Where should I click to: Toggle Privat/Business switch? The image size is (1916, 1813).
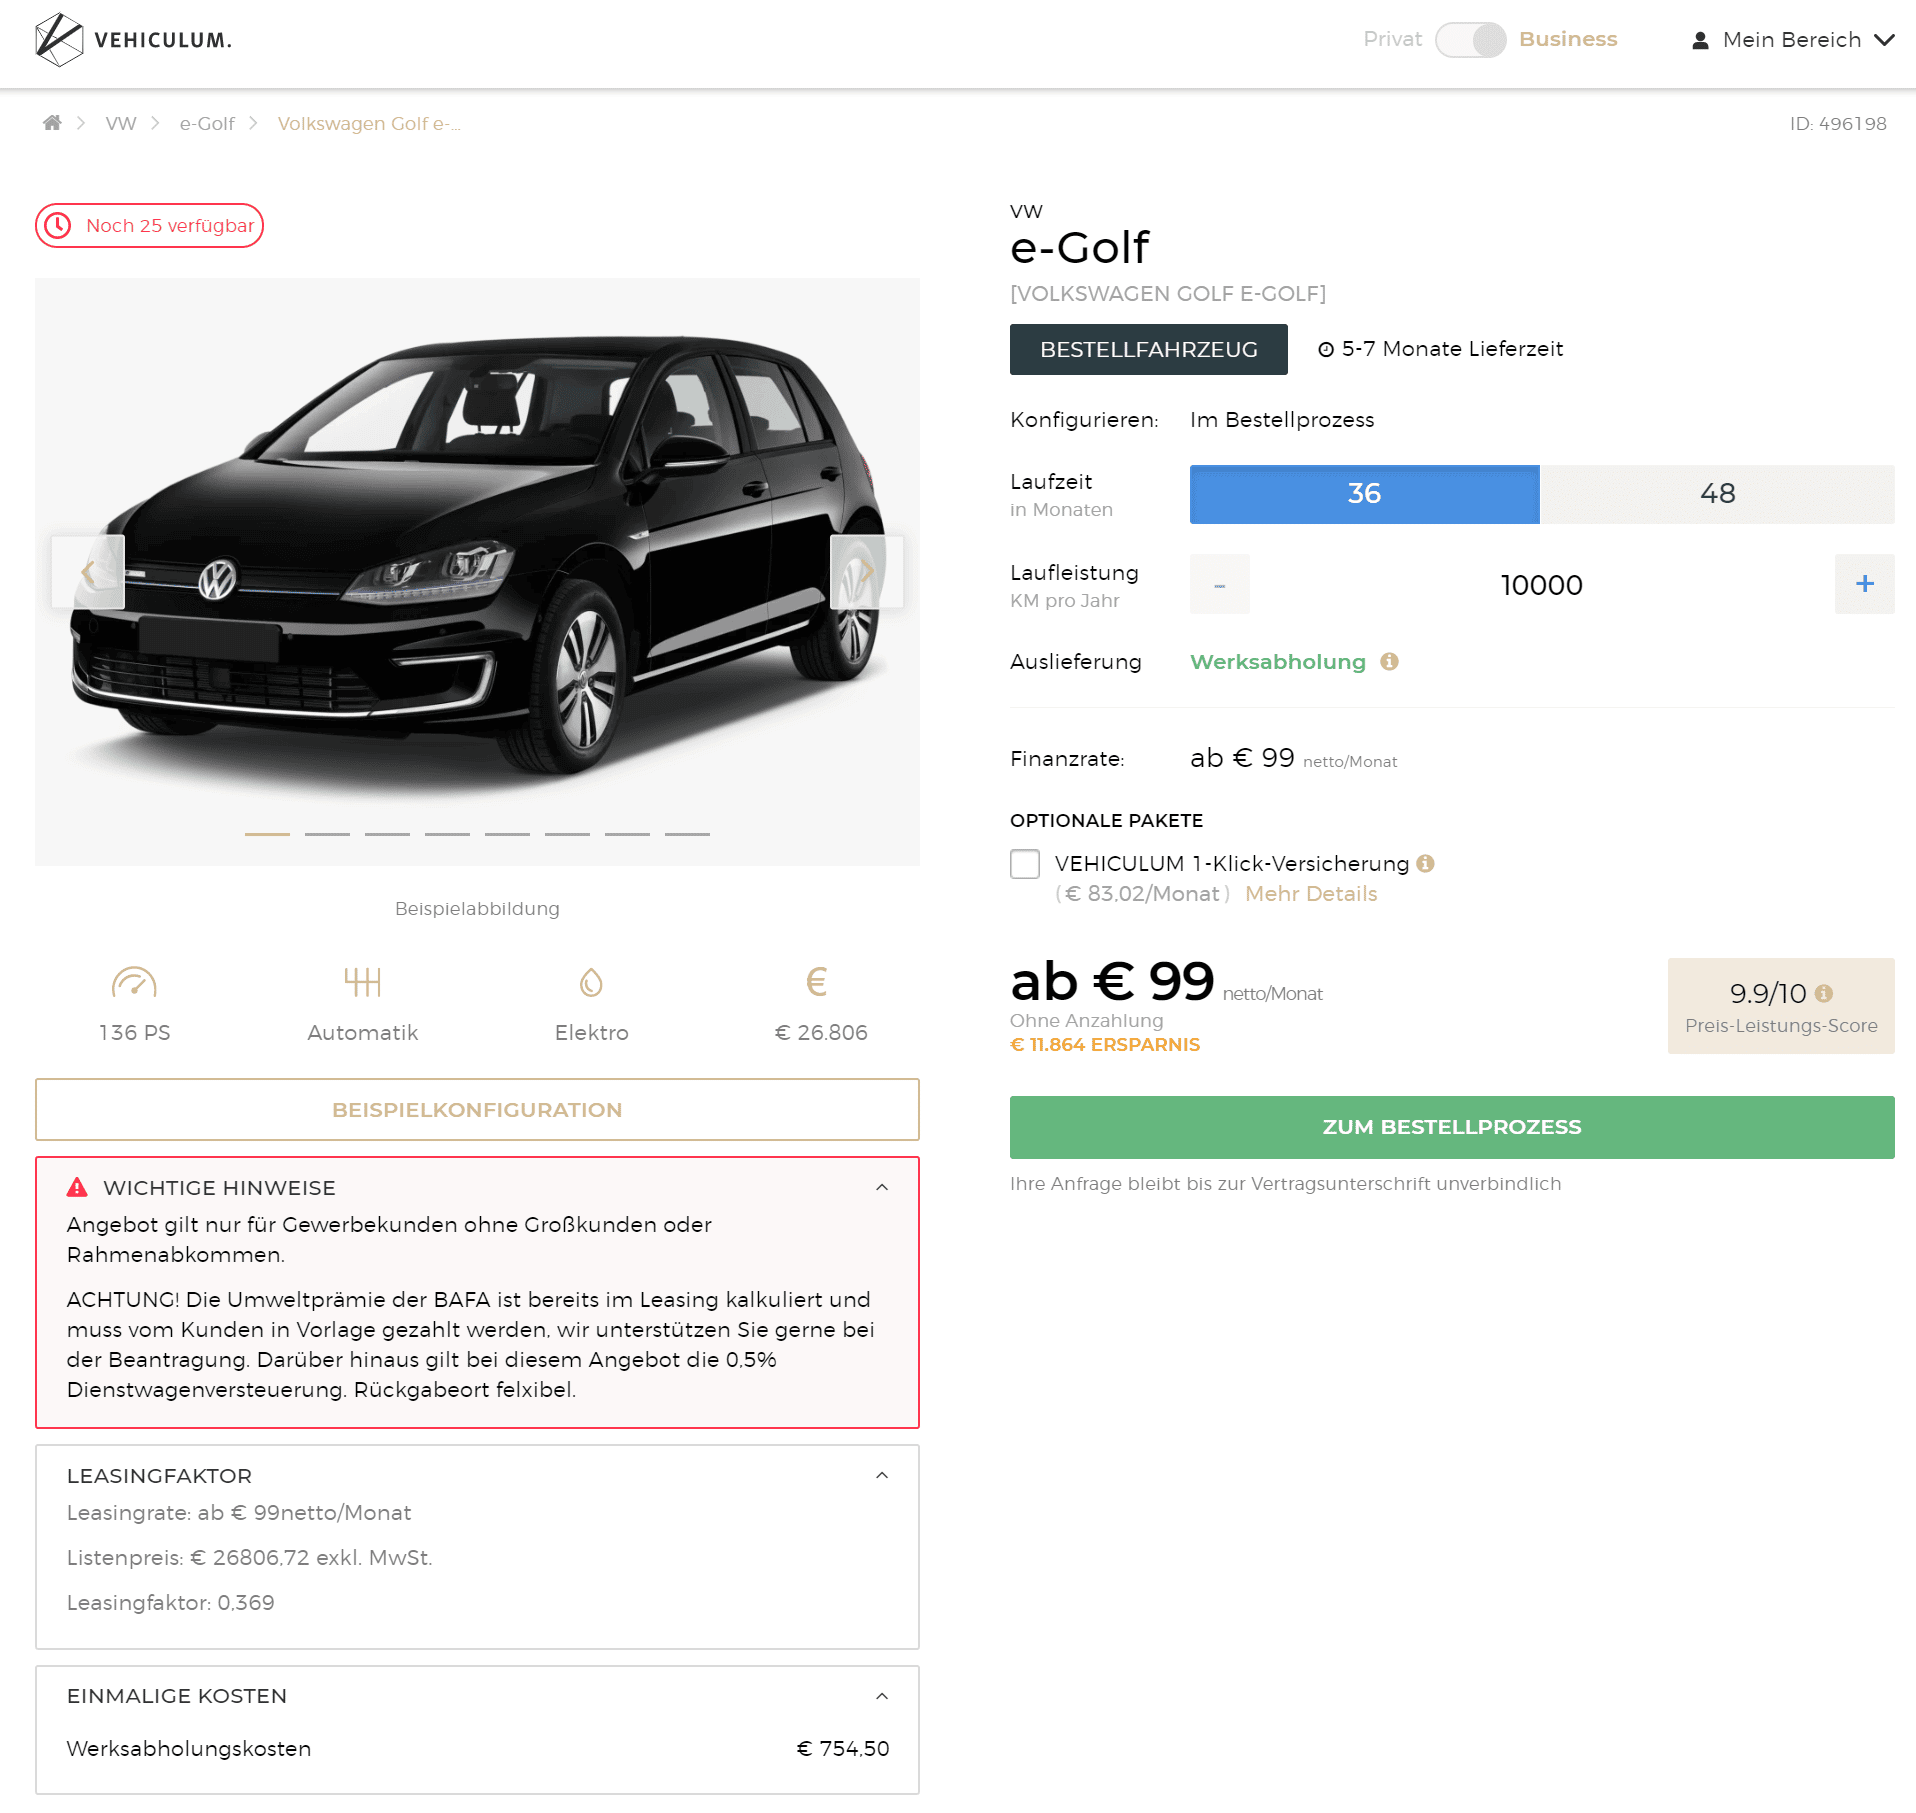click(1470, 40)
